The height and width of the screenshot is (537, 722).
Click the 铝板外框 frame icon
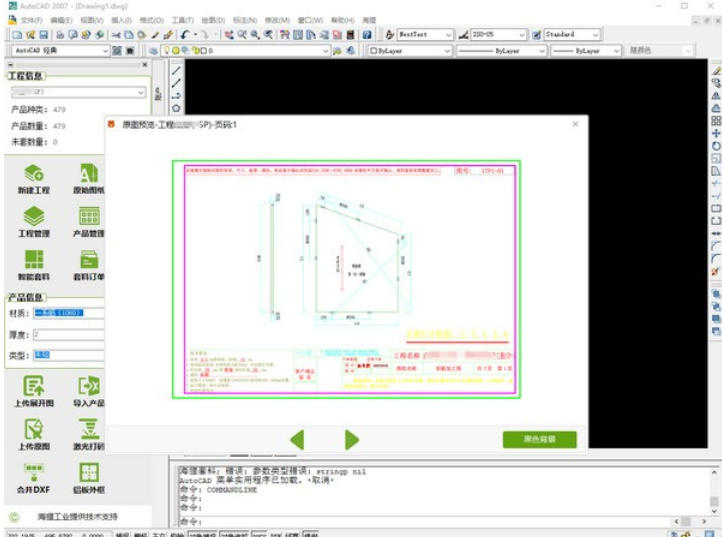(89, 473)
